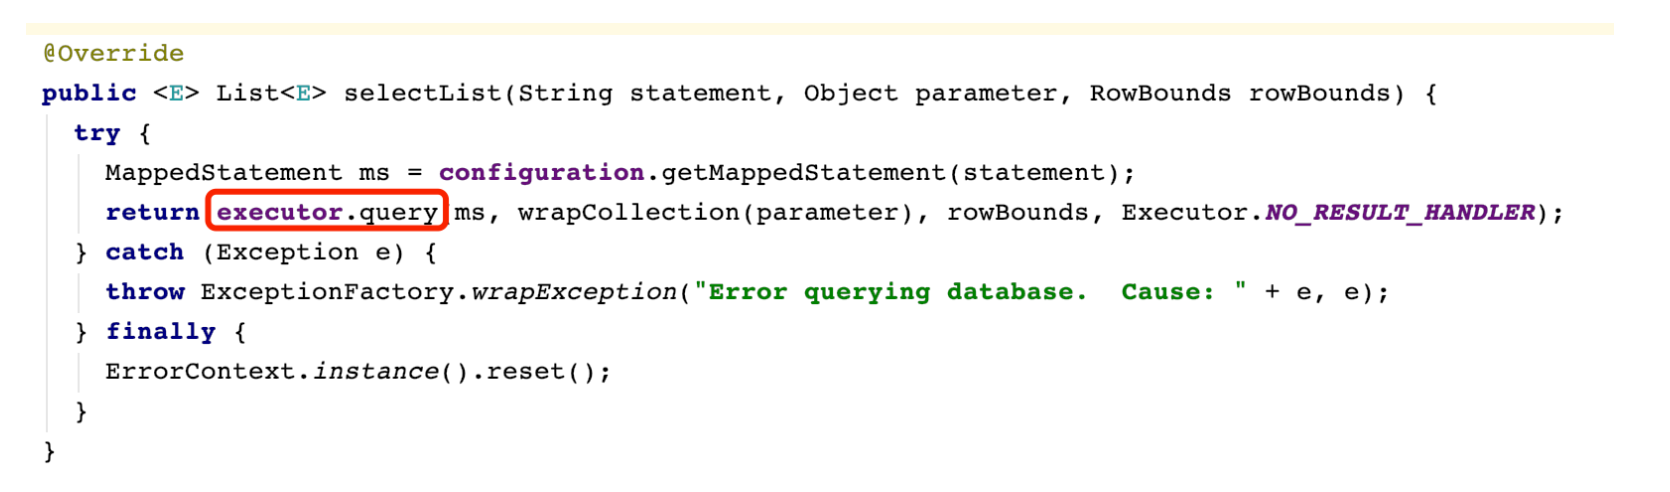Click the @Override annotation
This screenshot has width=1670, height=492.
coord(113,53)
